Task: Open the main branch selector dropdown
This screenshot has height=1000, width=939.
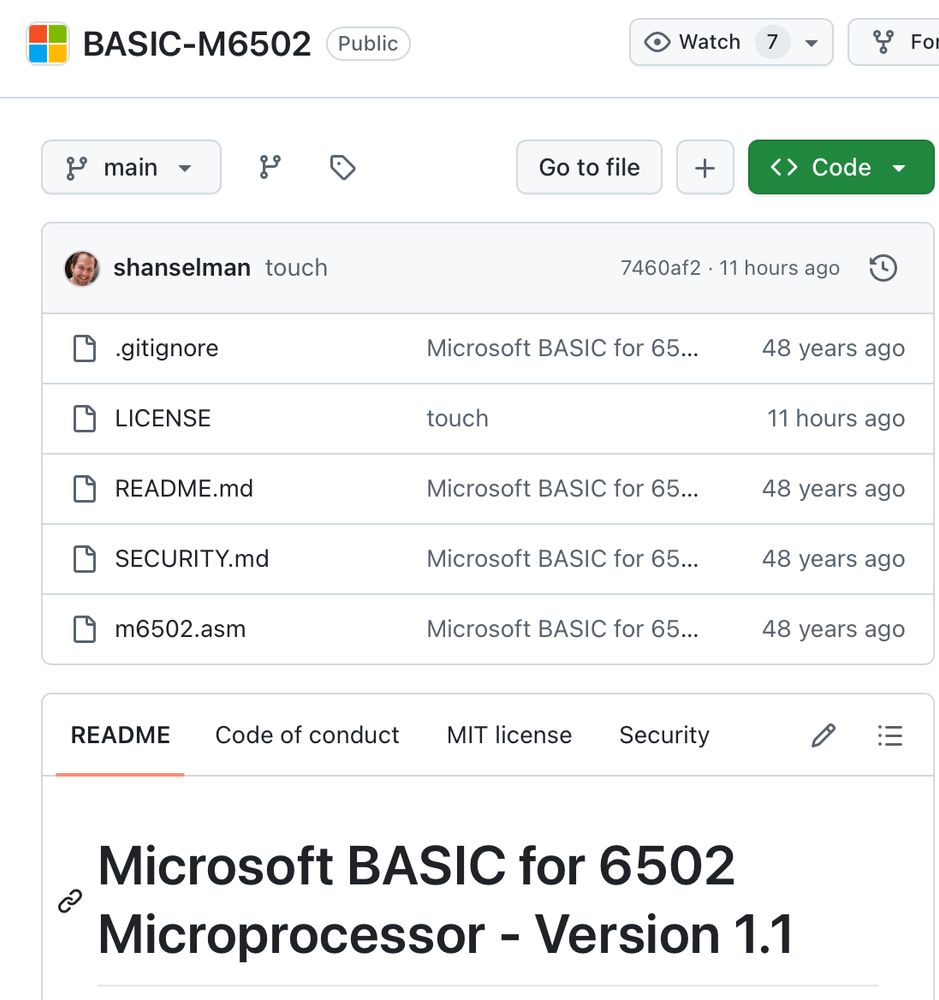Action: (131, 167)
